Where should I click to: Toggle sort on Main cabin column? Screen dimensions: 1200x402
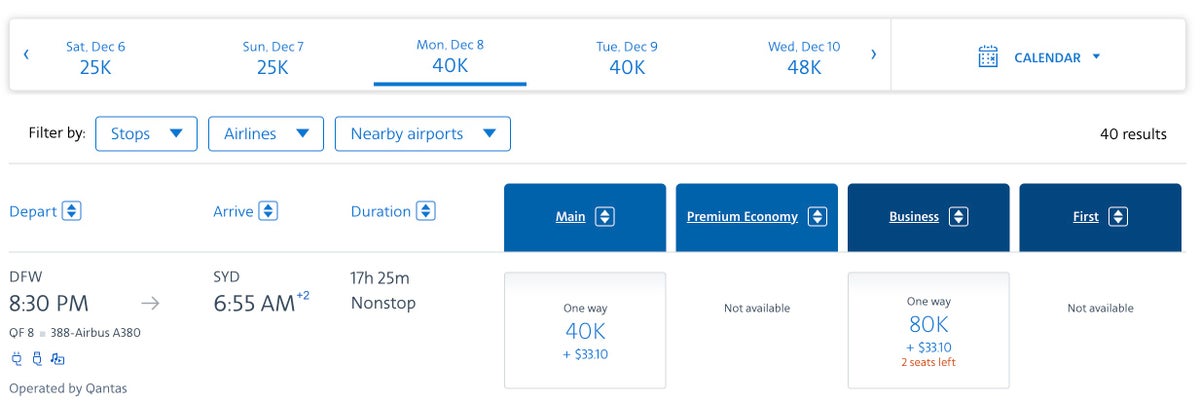(605, 217)
